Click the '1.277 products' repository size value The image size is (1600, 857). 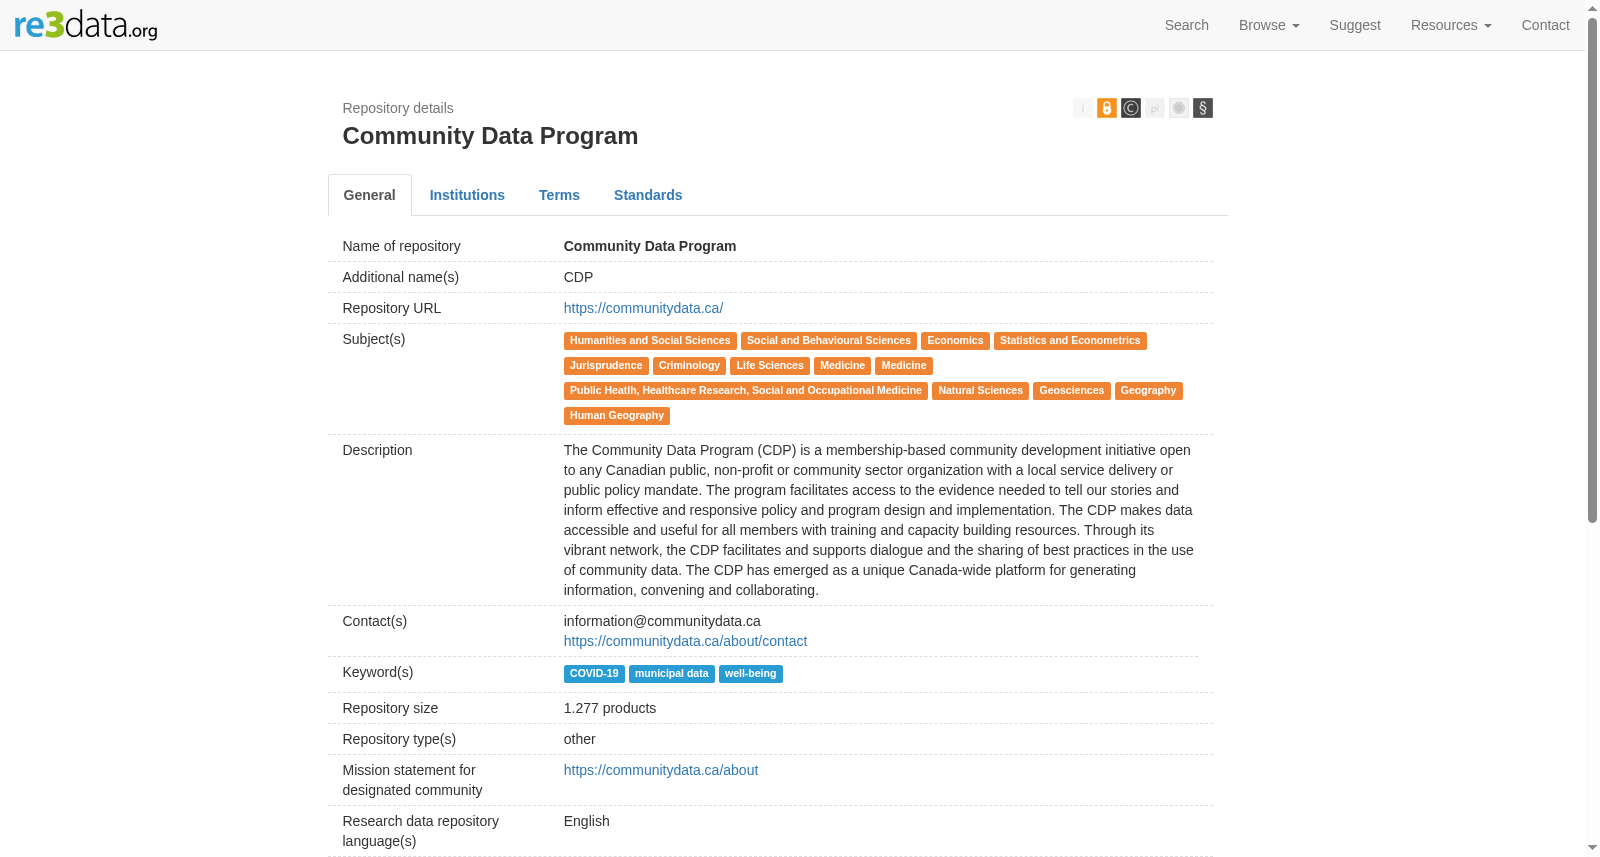(610, 708)
